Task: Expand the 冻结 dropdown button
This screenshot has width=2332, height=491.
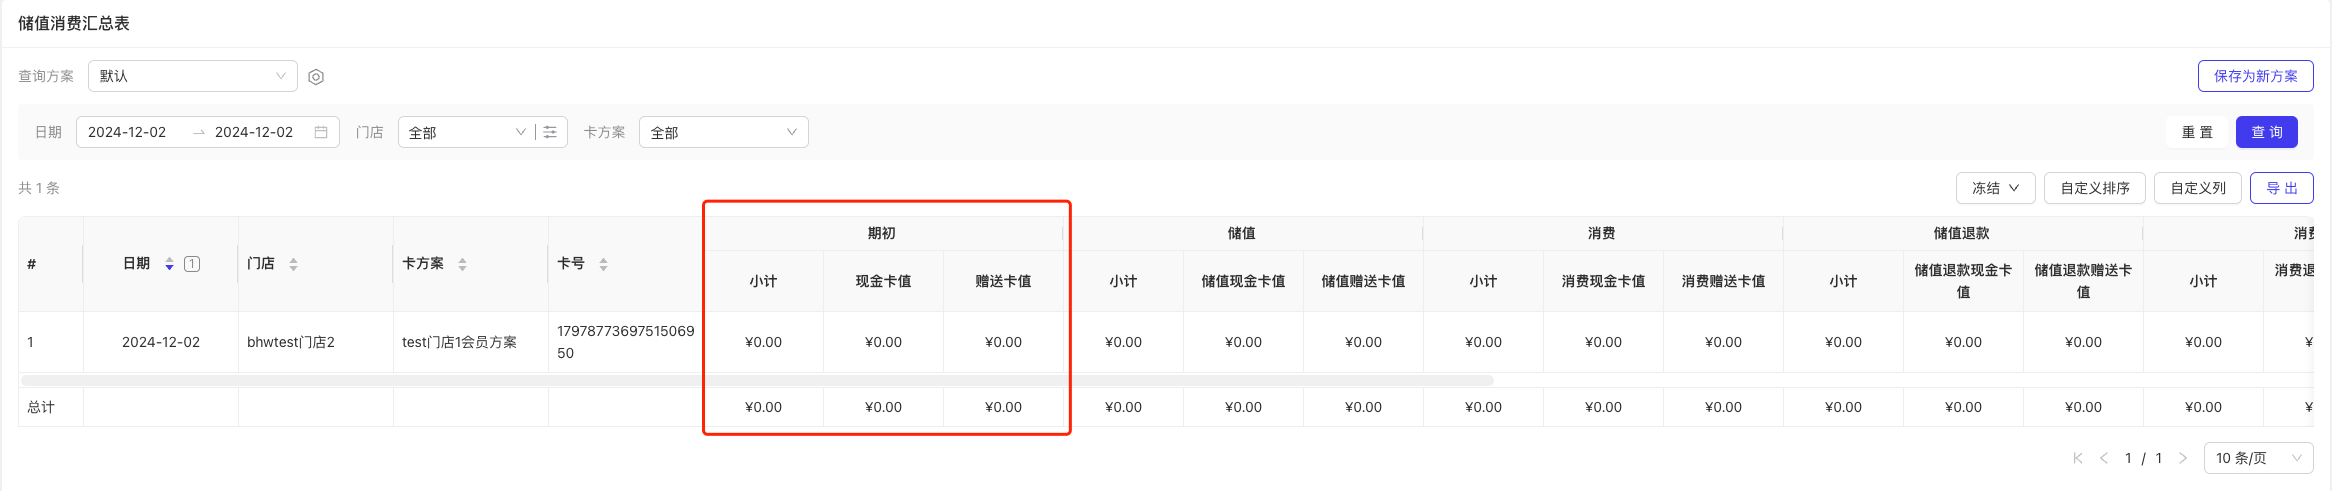Action: (x=1996, y=188)
